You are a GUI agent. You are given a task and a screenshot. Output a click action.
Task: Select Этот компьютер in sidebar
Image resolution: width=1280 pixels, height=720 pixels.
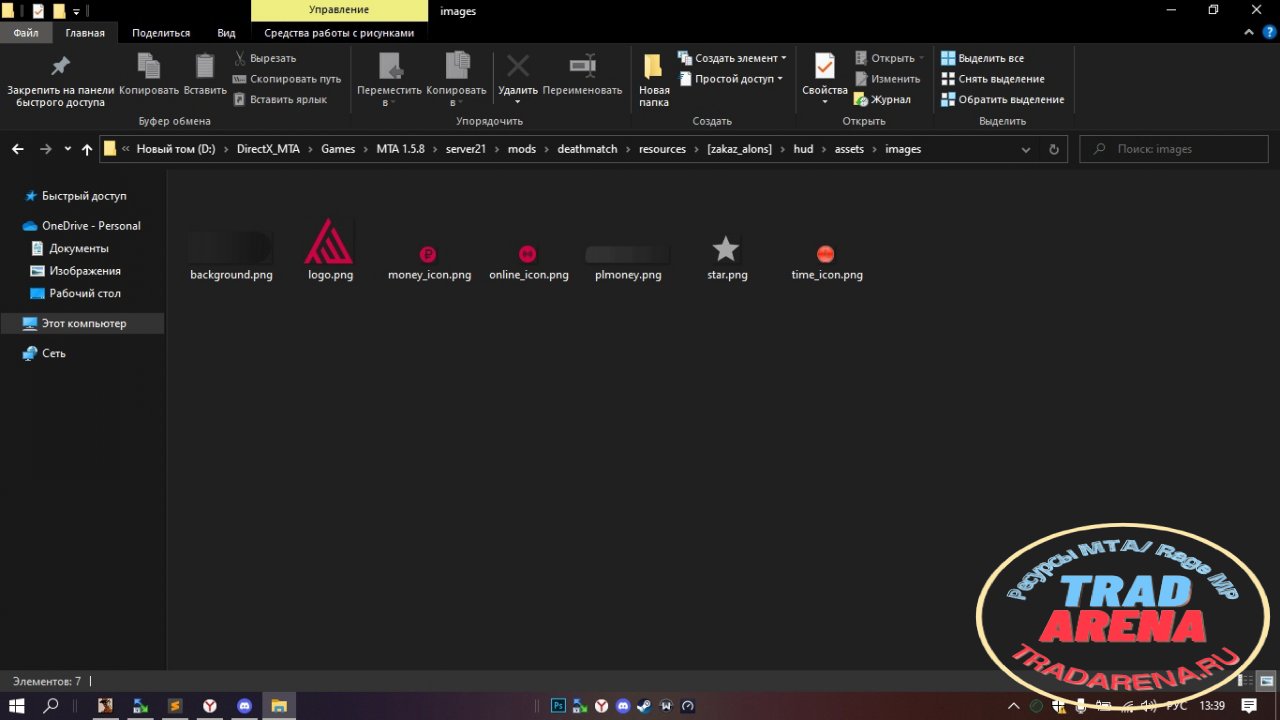click(82, 324)
